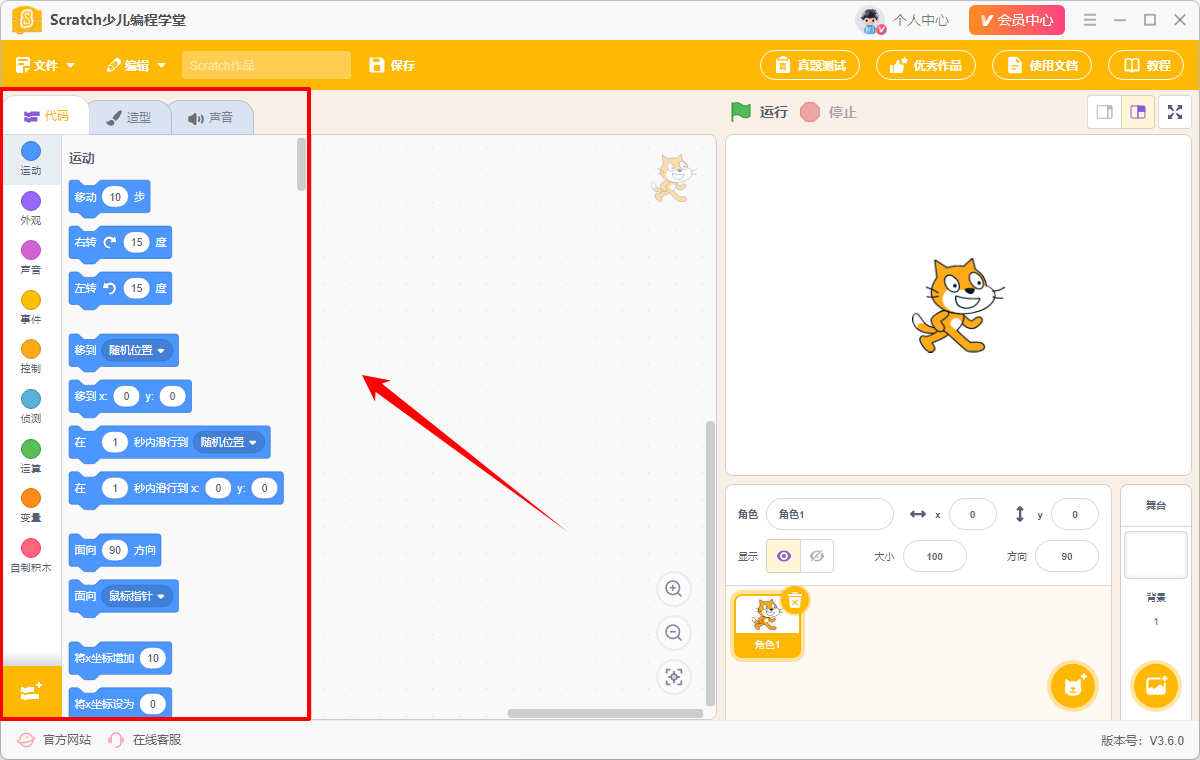Click the sprite name field 角色1

coord(830,514)
